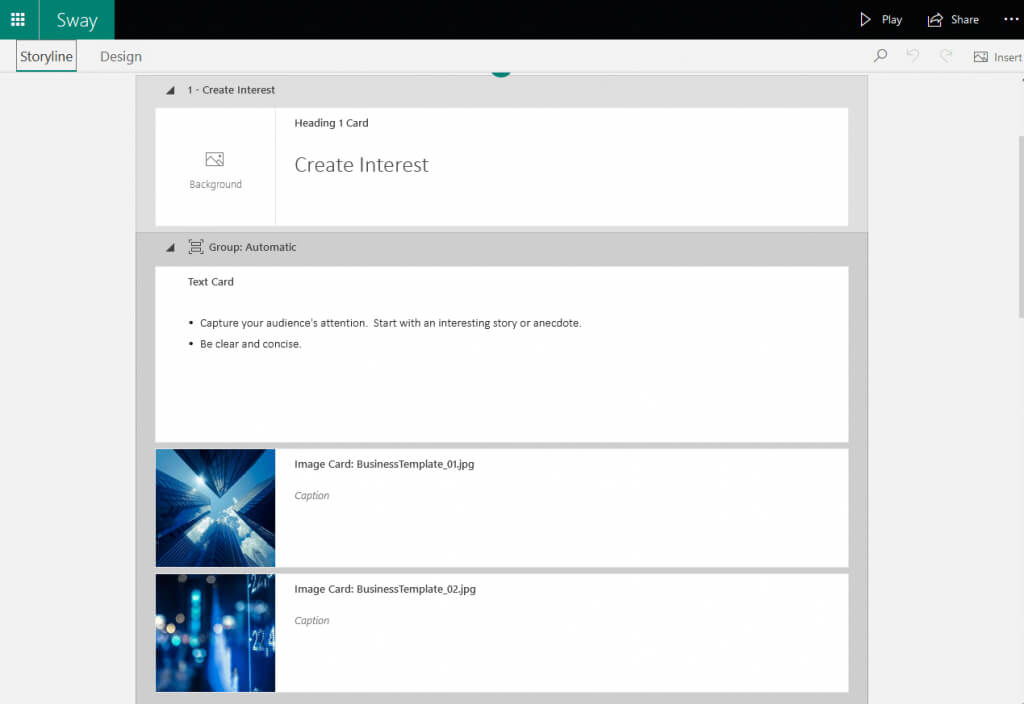
Task: Add a Background image to heading card
Action: [x=216, y=168]
